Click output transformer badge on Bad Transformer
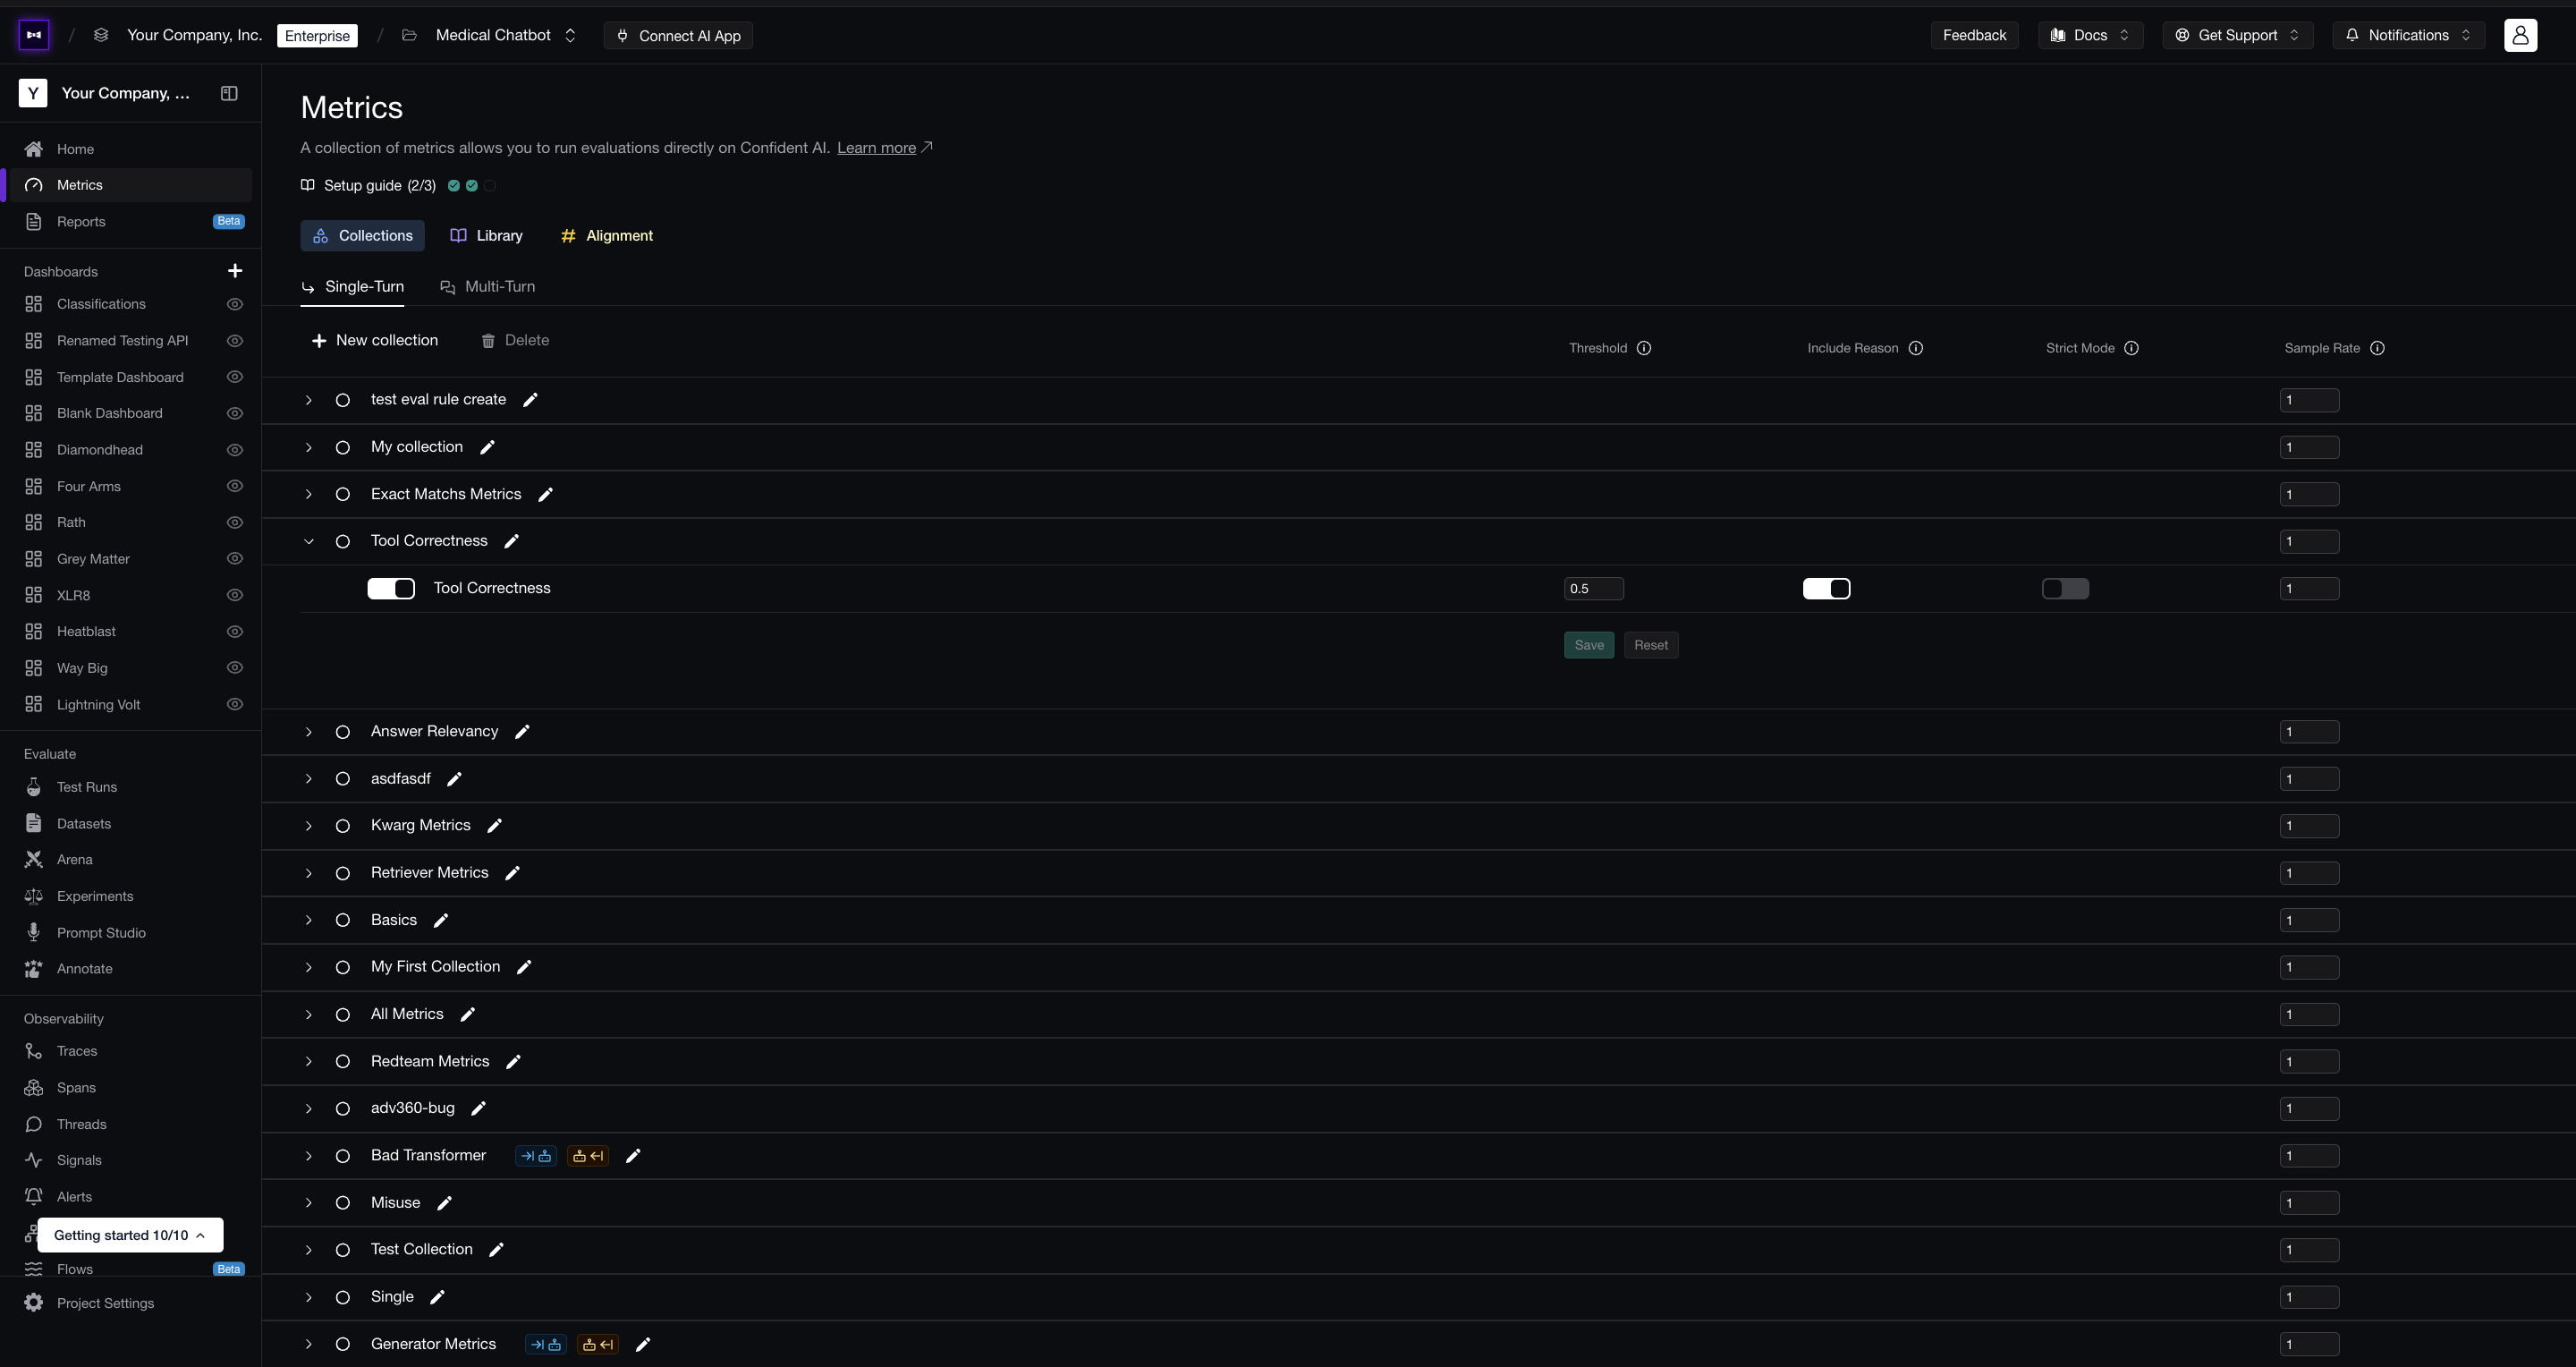 [x=588, y=1156]
